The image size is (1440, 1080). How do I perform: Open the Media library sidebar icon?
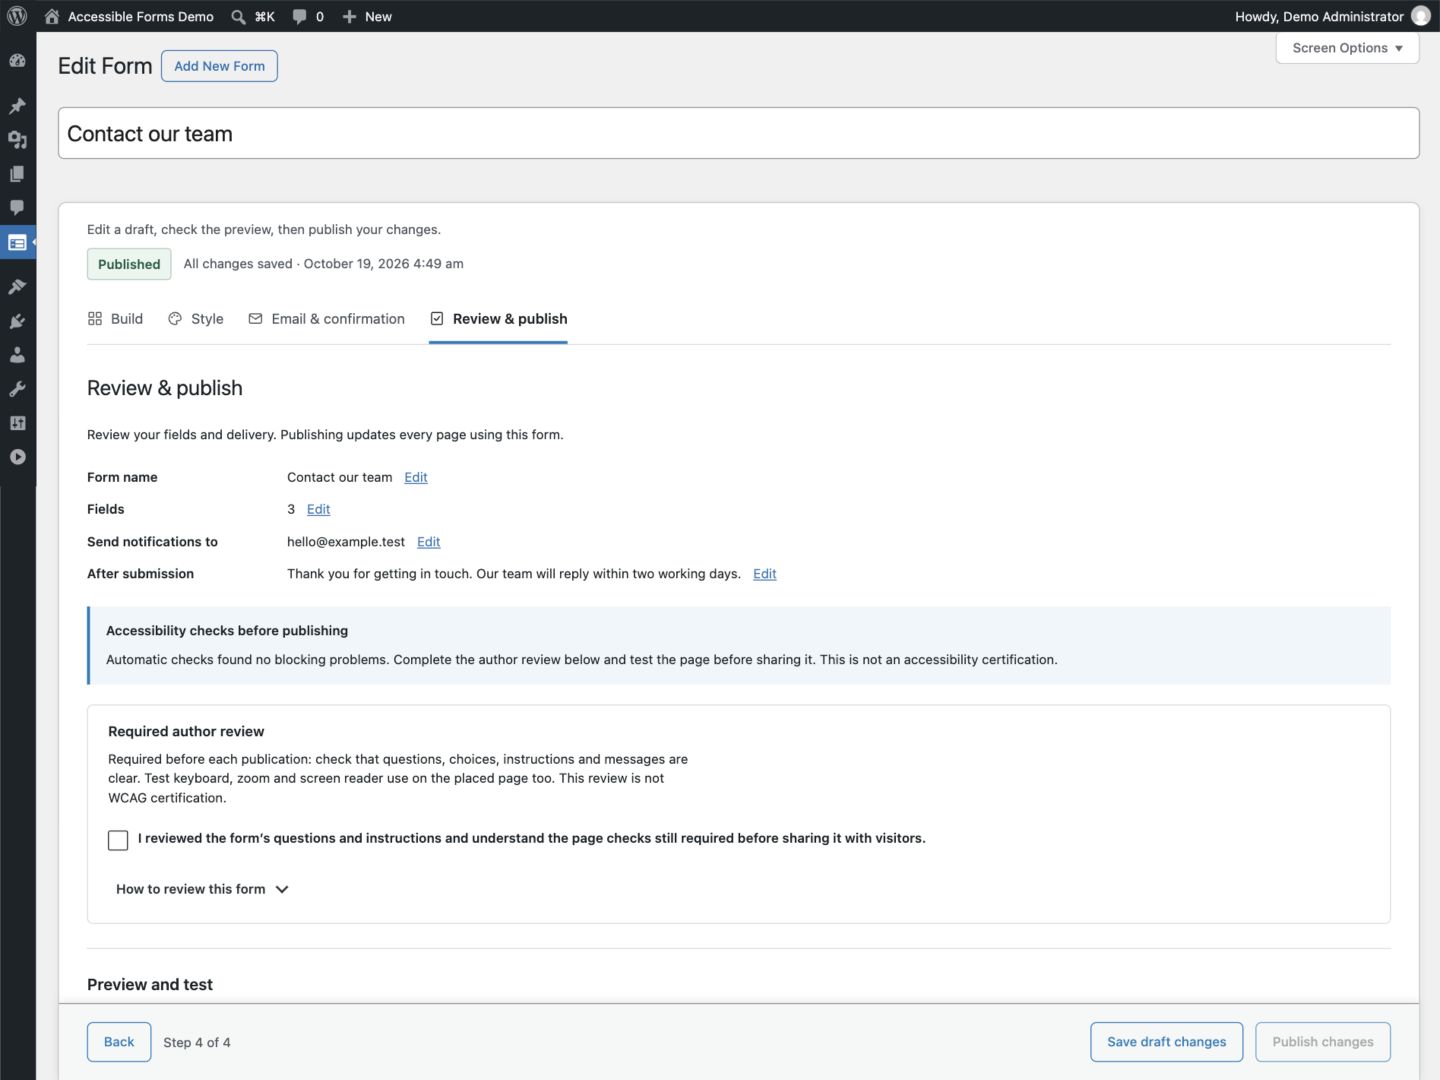point(17,140)
